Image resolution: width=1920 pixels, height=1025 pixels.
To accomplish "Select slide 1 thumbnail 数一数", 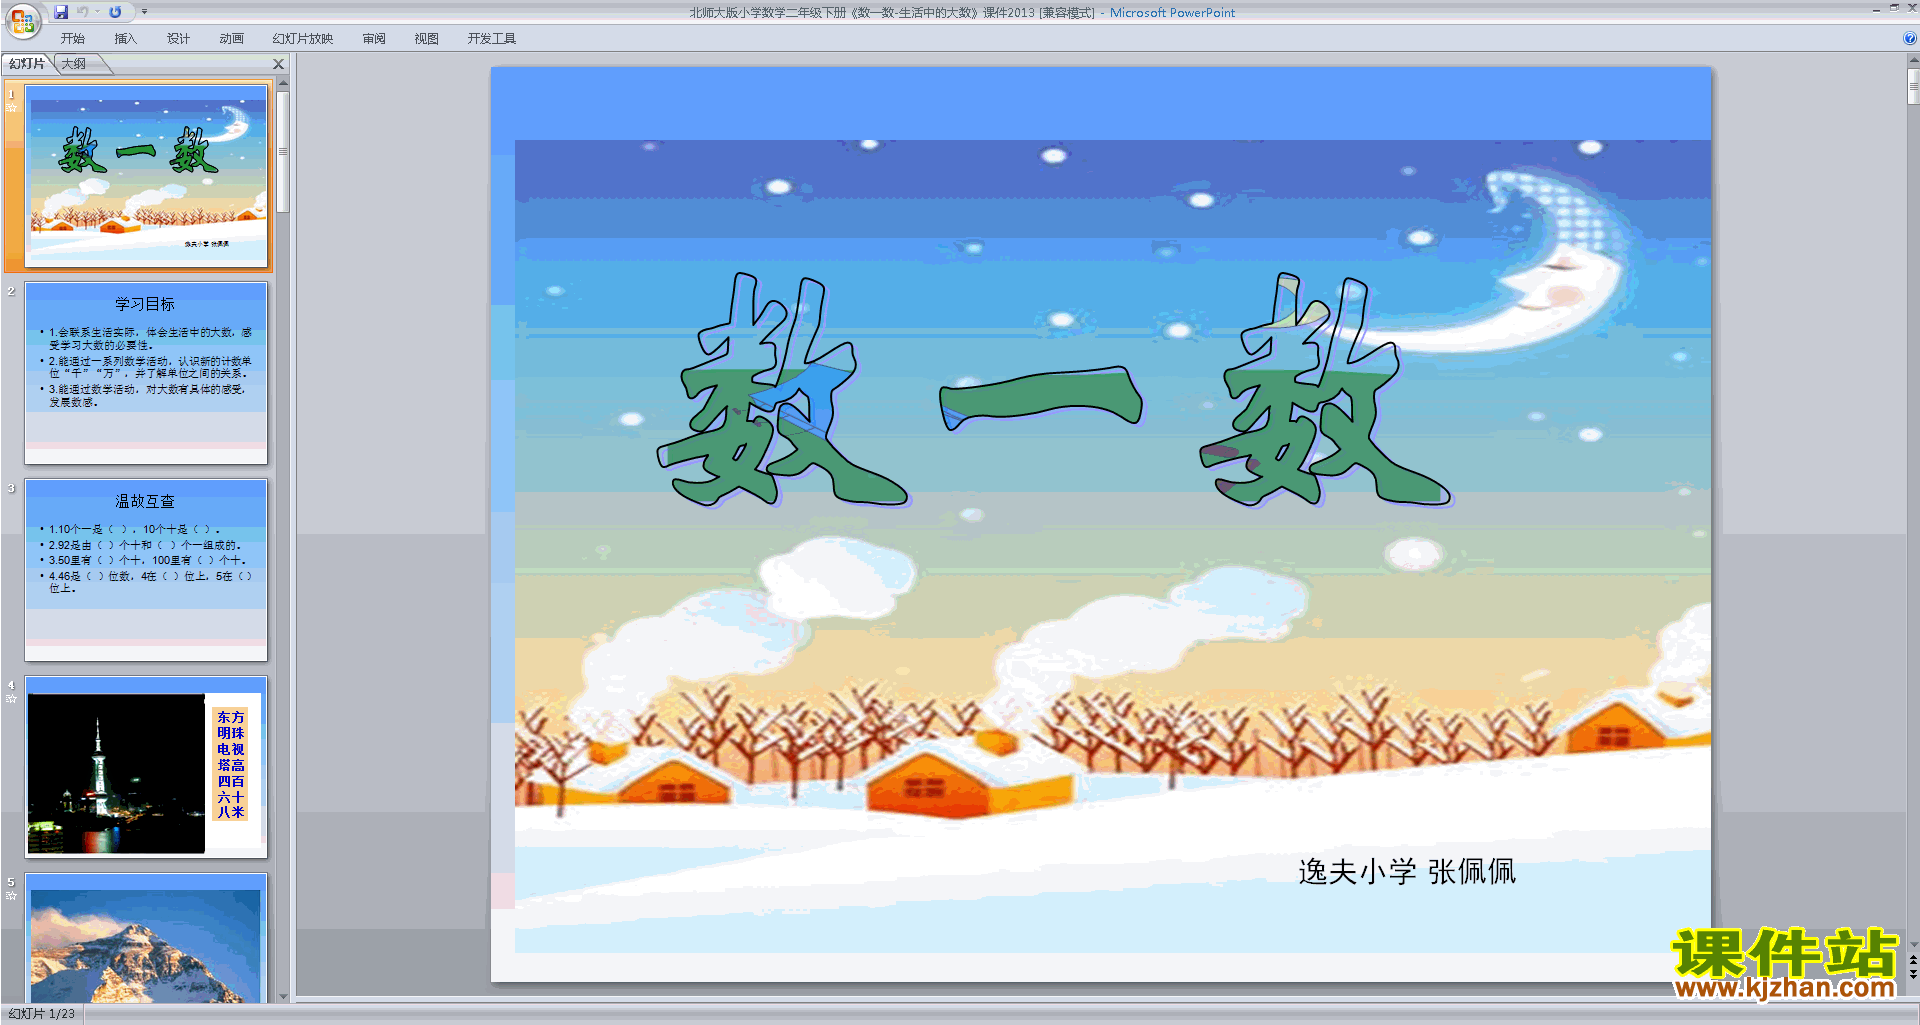I will (146, 176).
